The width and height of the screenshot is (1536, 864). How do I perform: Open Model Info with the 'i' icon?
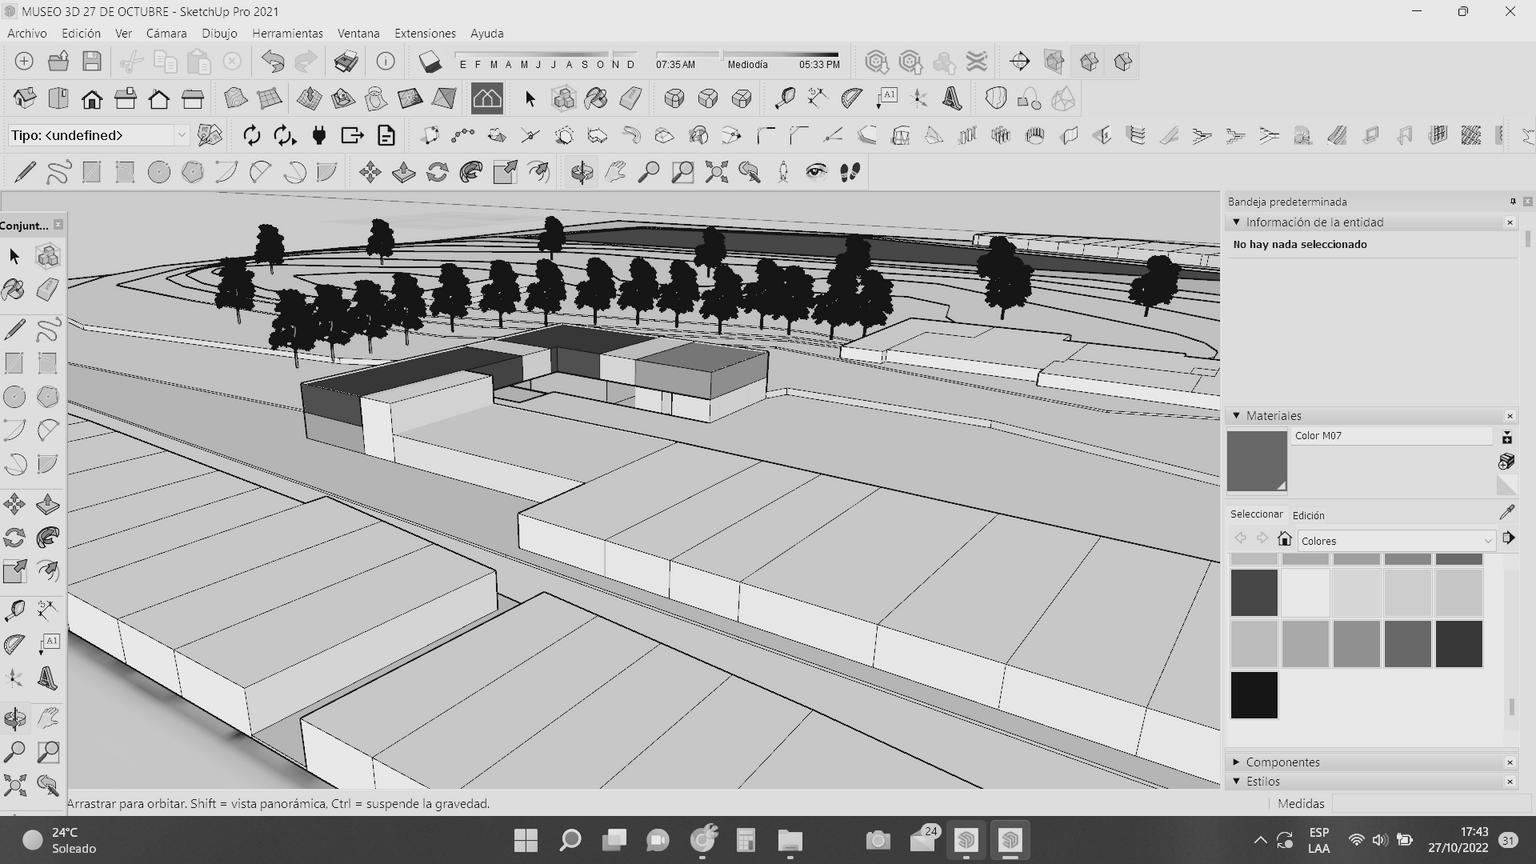pos(385,62)
